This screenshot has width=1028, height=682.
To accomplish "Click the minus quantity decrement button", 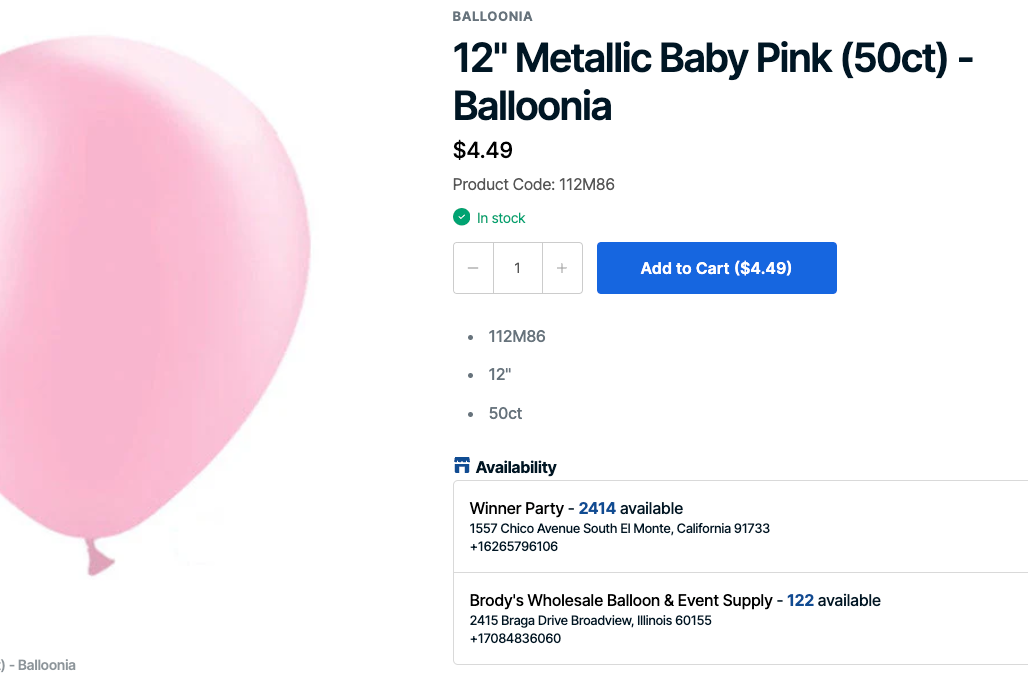I will click(473, 268).
